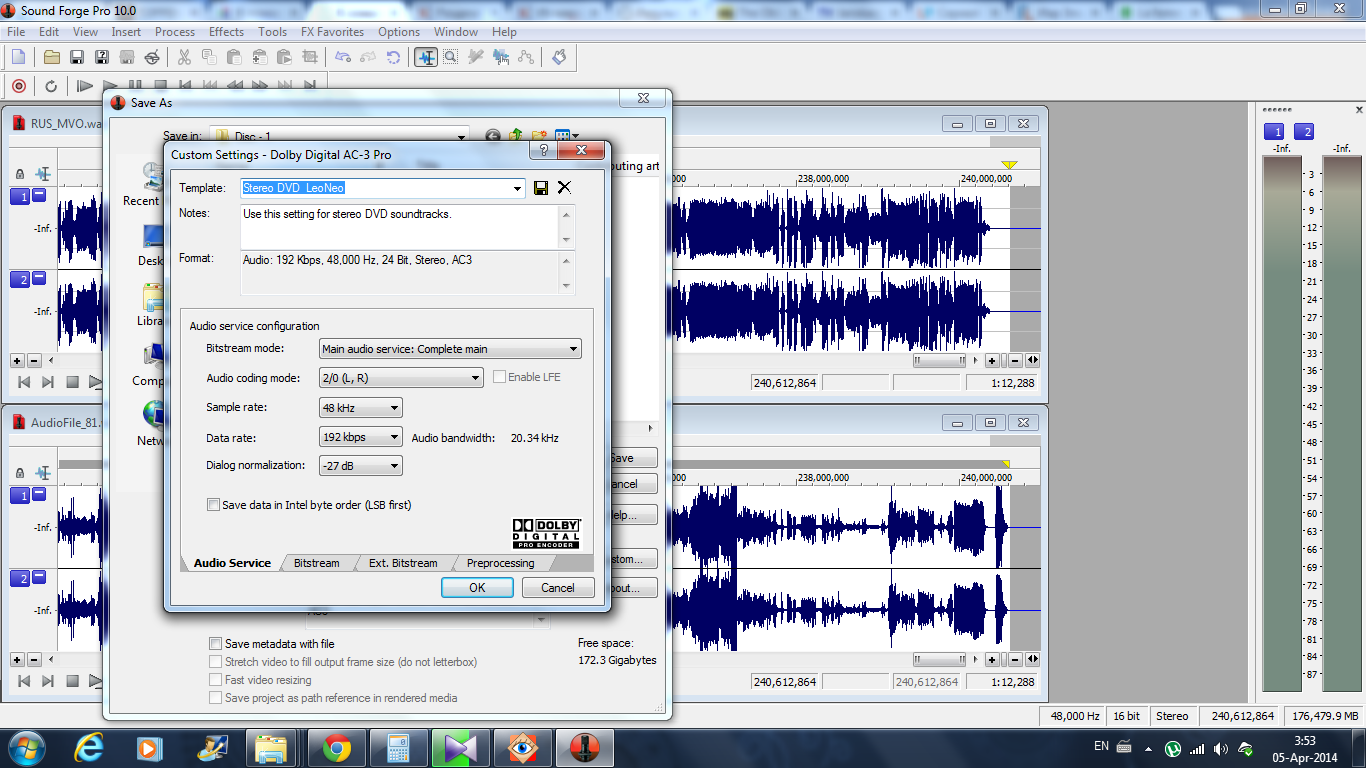Collapse channel 1 minus button in RUS_MVO
Screen dimensions: 1366x768
tap(39, 195)
